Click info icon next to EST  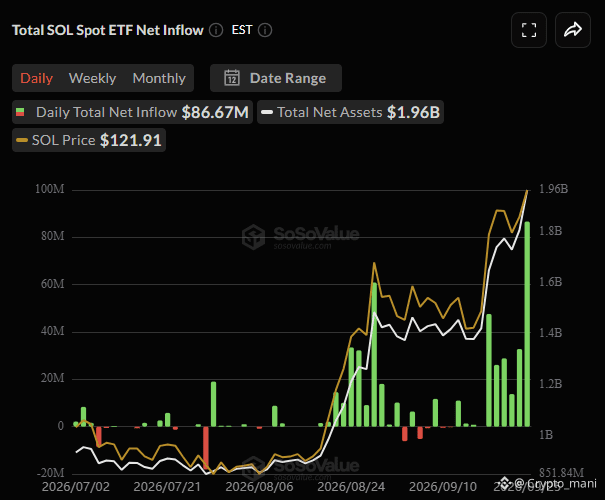tap(265, 30)
